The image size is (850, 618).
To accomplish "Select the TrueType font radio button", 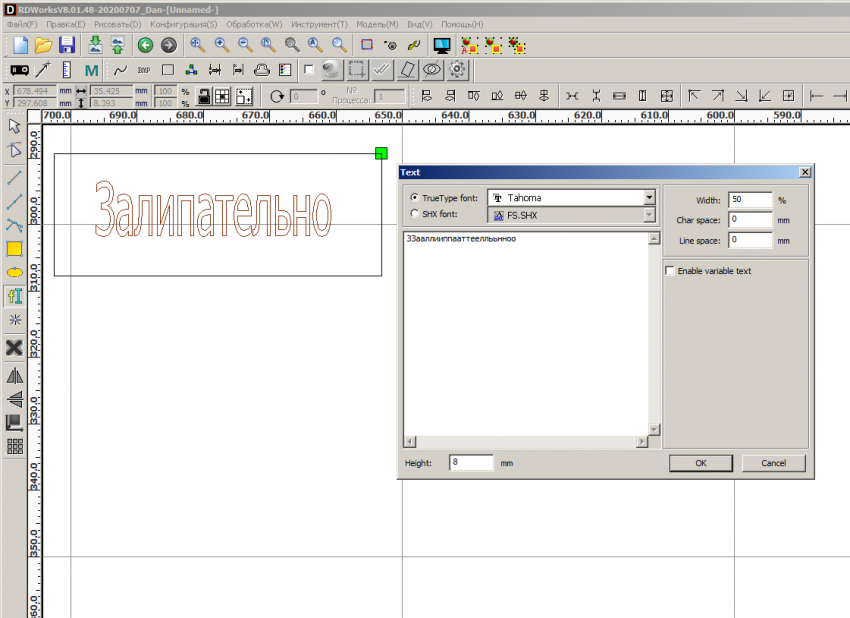I will [x=415, y=198].
